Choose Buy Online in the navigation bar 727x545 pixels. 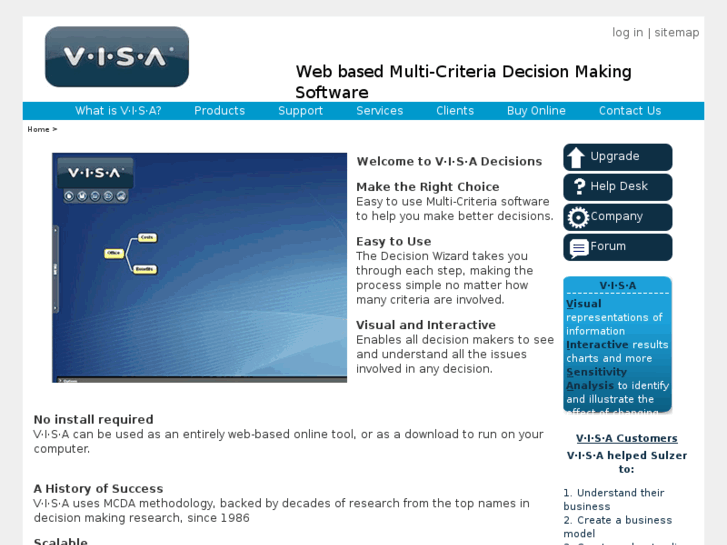tap(536, 111)
